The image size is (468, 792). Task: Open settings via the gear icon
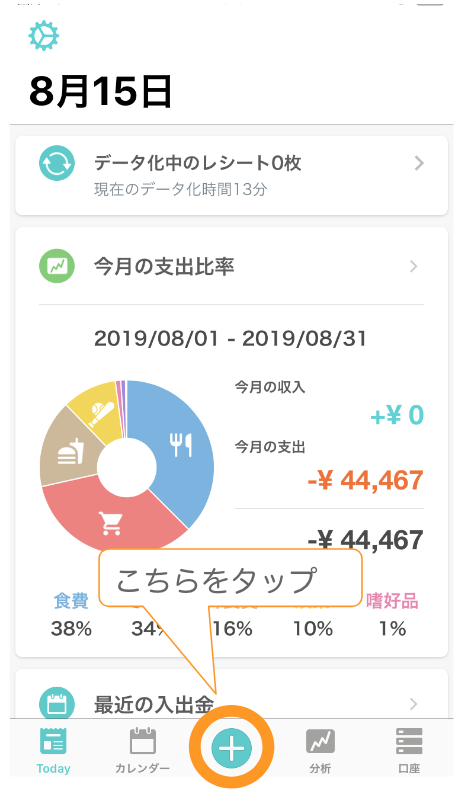pyautogui.click(x=43, y=35)
